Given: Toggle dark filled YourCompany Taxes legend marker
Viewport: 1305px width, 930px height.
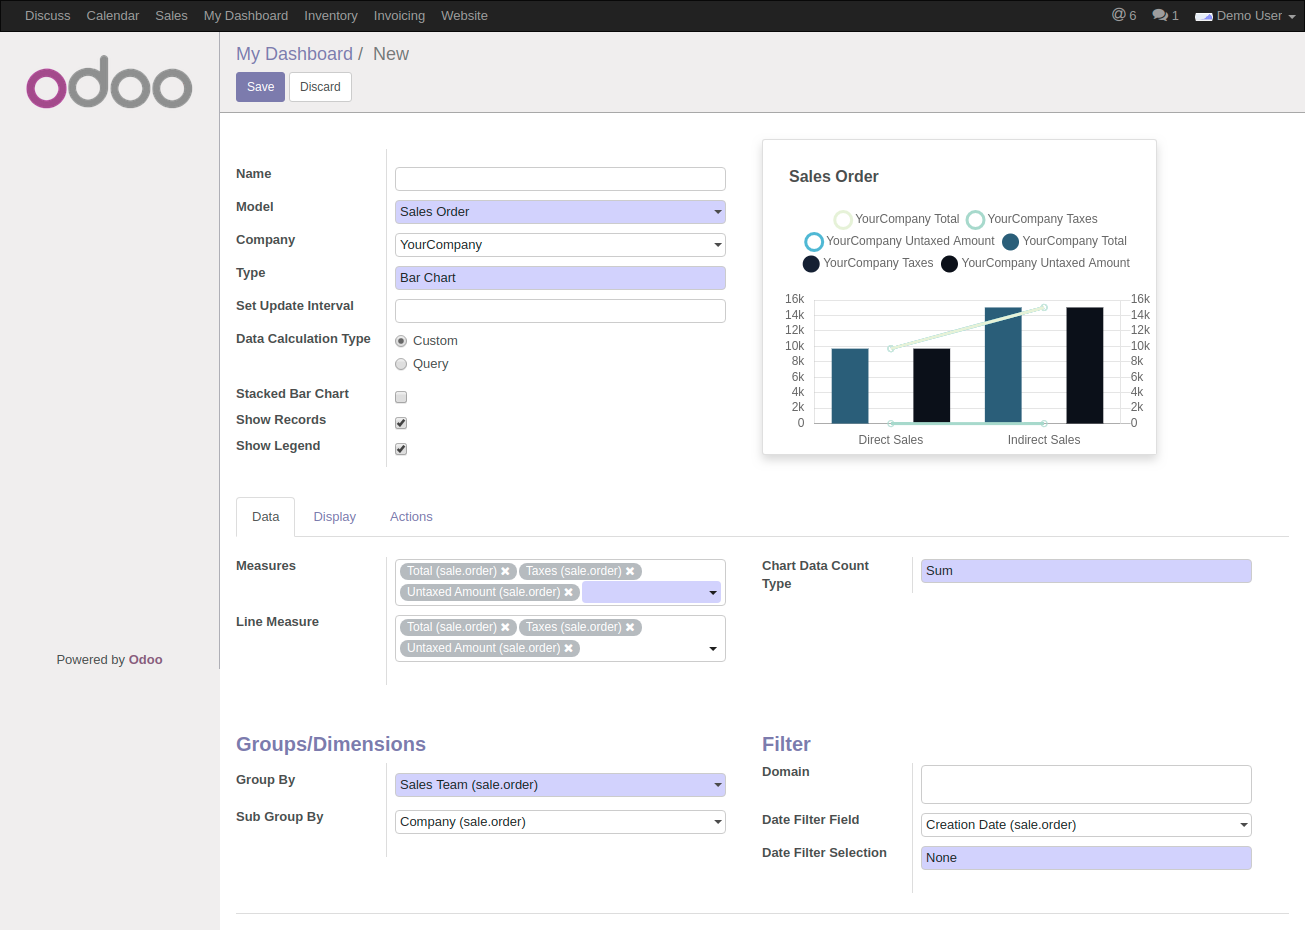Looking at the screenshot, I should [811, 263].
